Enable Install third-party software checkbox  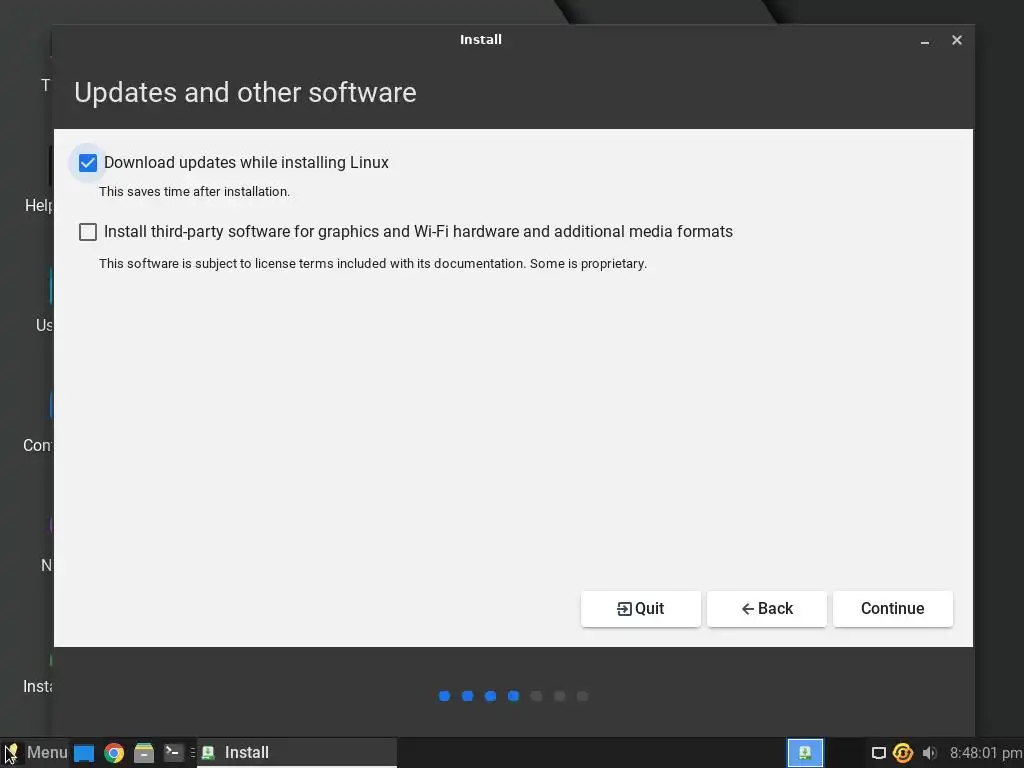[88, 232]
